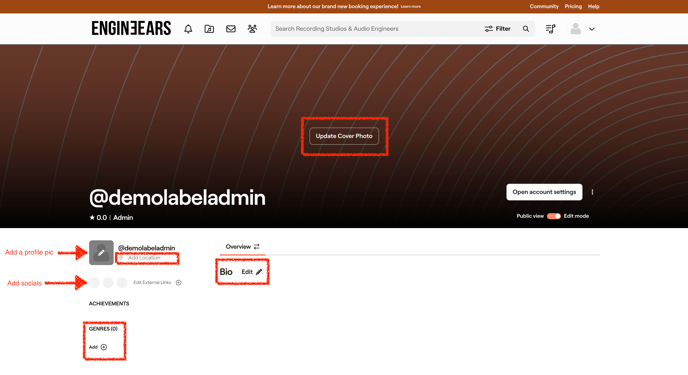Click the search magnifier icon
Image resolution: width=688 pixels, height=375 pixels.
coord(526,29)
